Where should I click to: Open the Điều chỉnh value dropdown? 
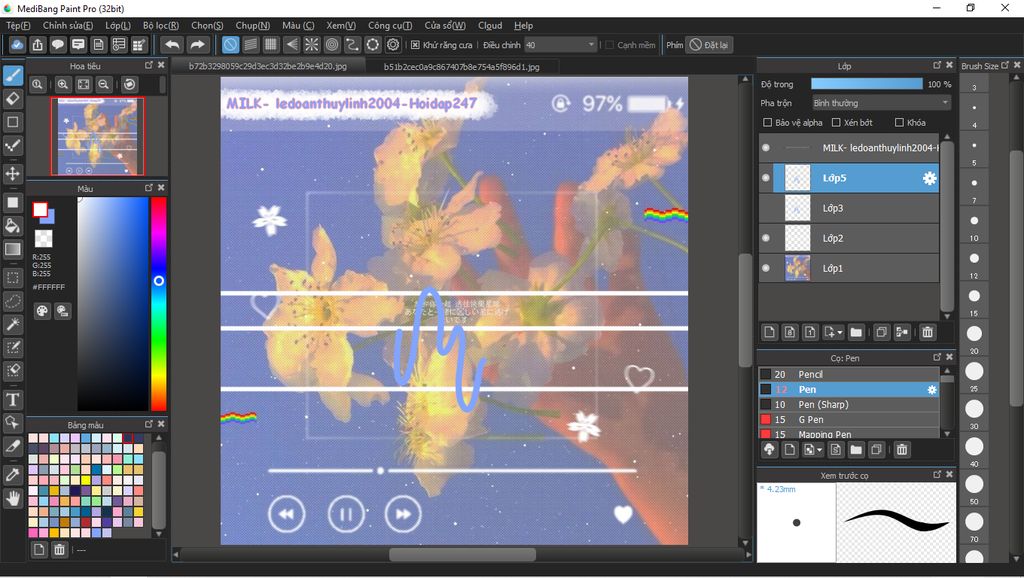tap(561, 45)
